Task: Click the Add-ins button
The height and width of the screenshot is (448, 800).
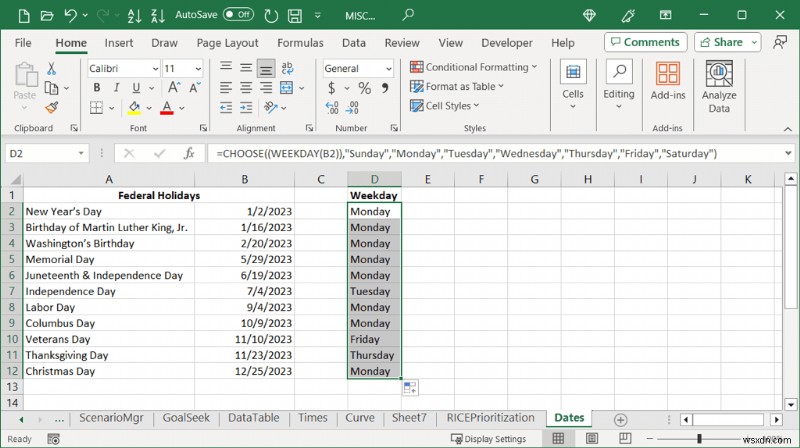Action: coord(668,81)
